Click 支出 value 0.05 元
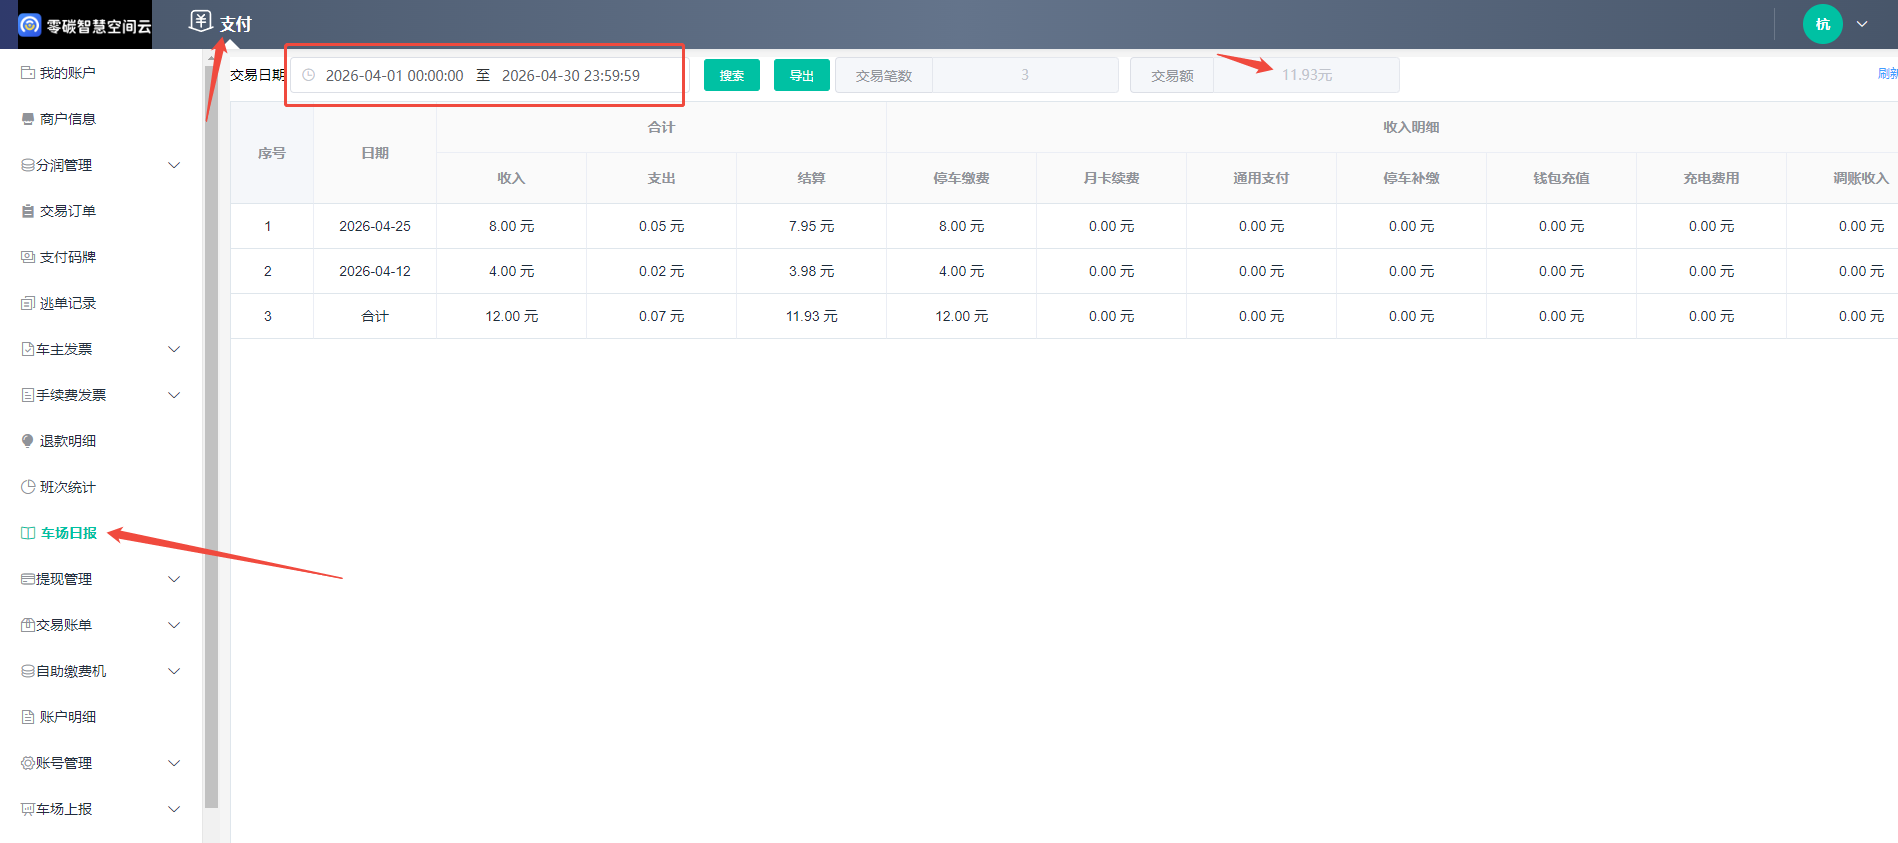Image resolution: width=1898 pixels, height=843 pixels. pyautogui.click(x=661, y=226)
